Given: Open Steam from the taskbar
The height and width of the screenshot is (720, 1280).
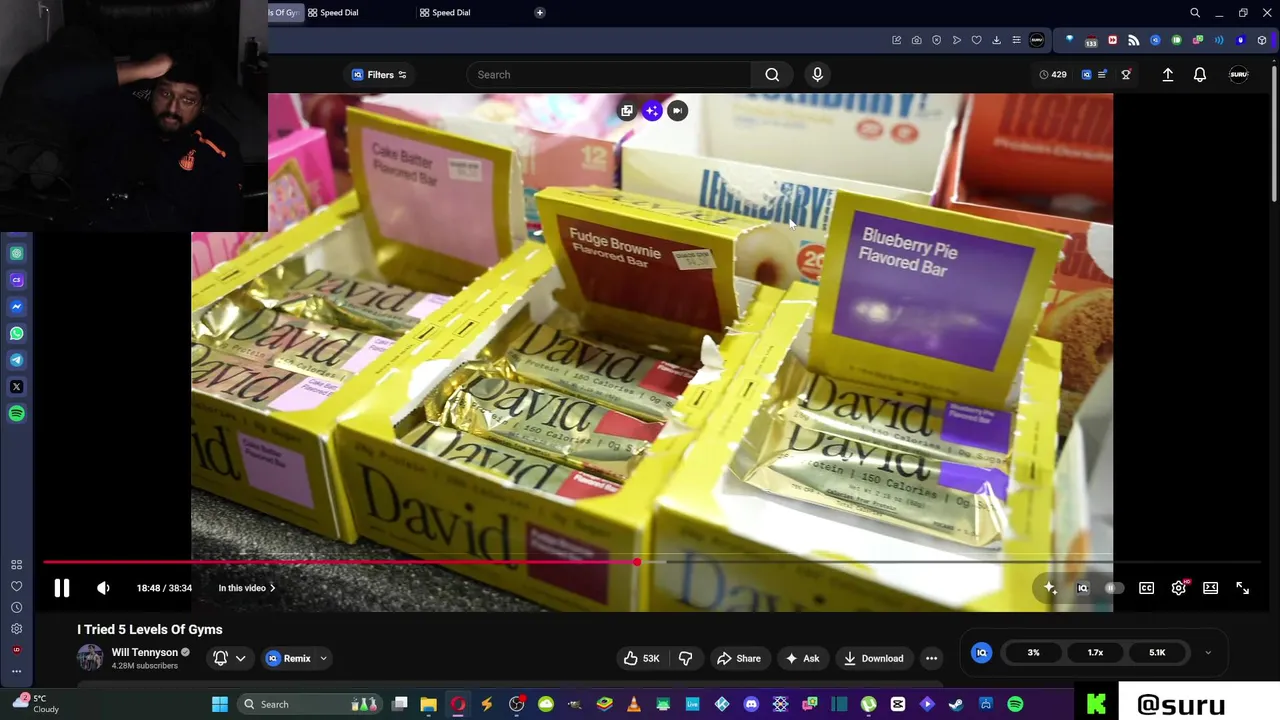Looking at the screenshot, I should [956, 704].
